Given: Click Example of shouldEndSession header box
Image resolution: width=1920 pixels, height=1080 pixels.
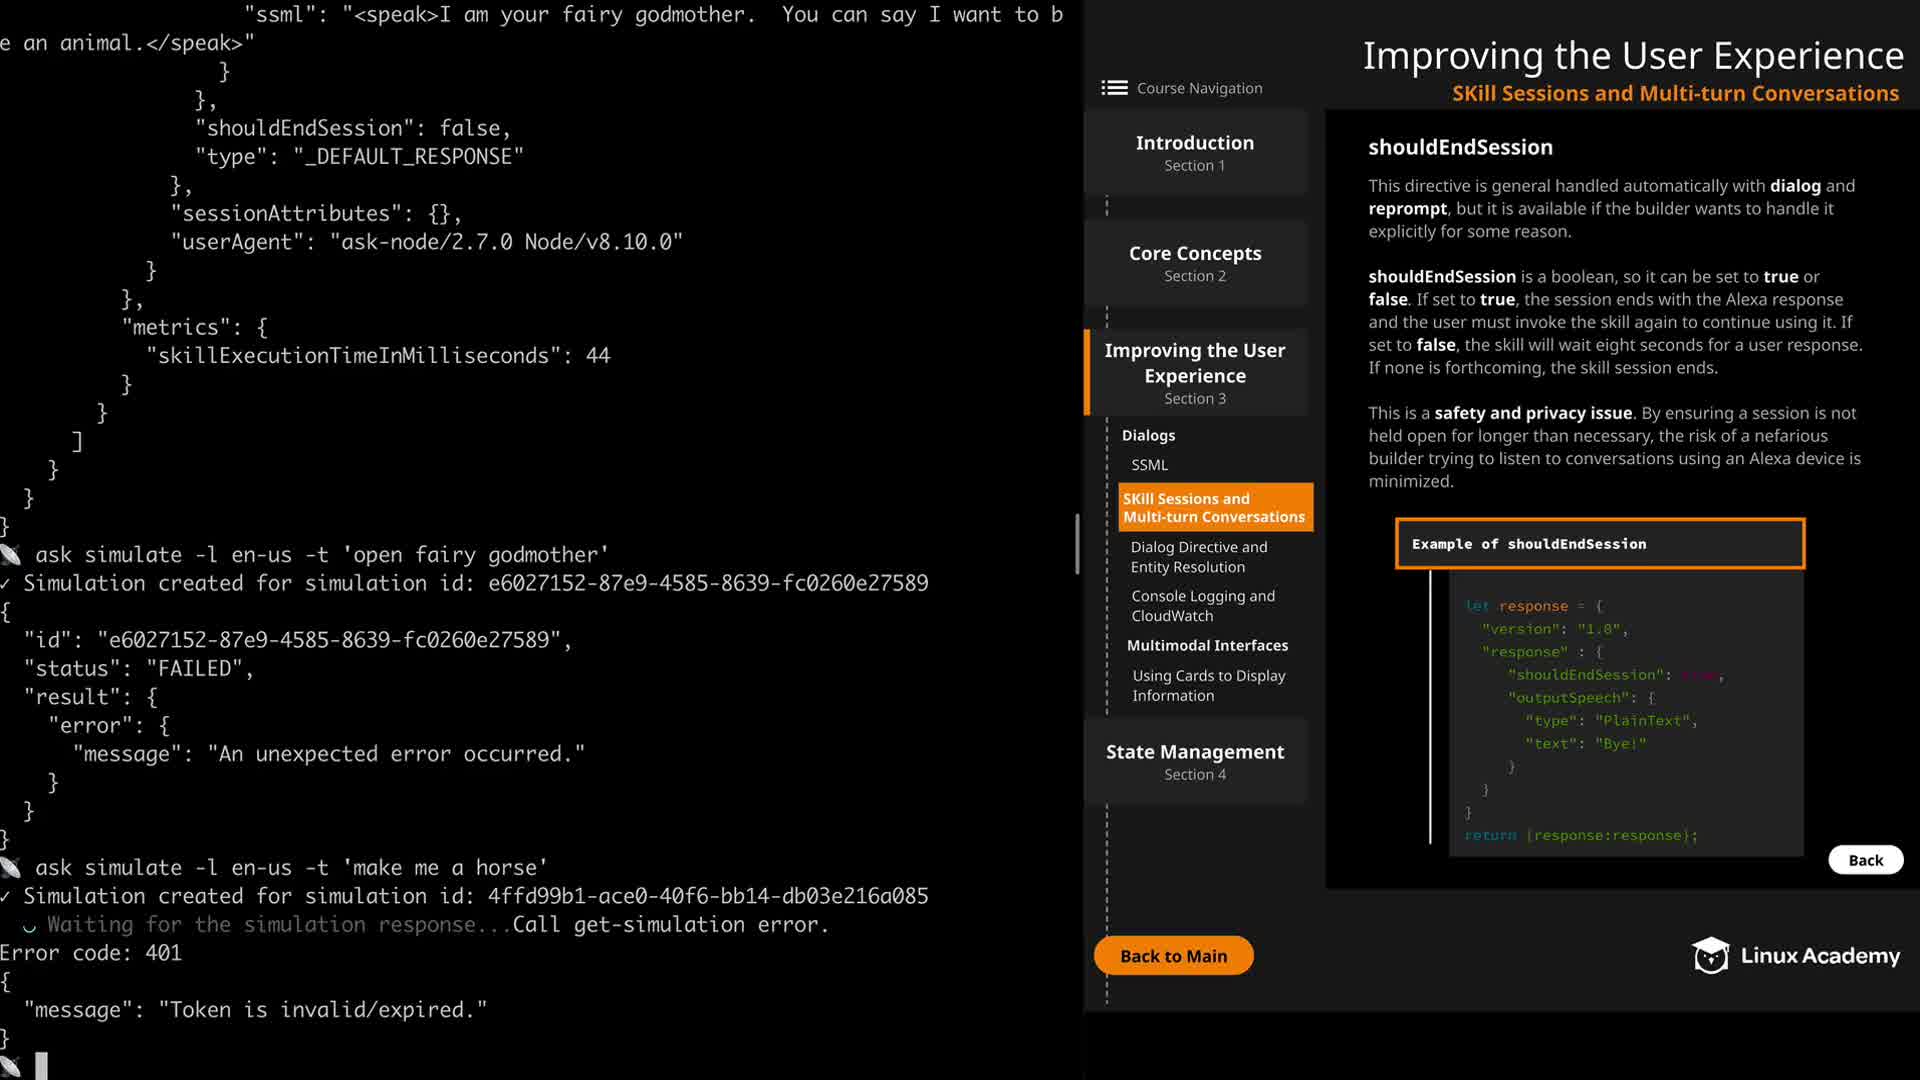Looking at the screenshot, I should 1599,544.
